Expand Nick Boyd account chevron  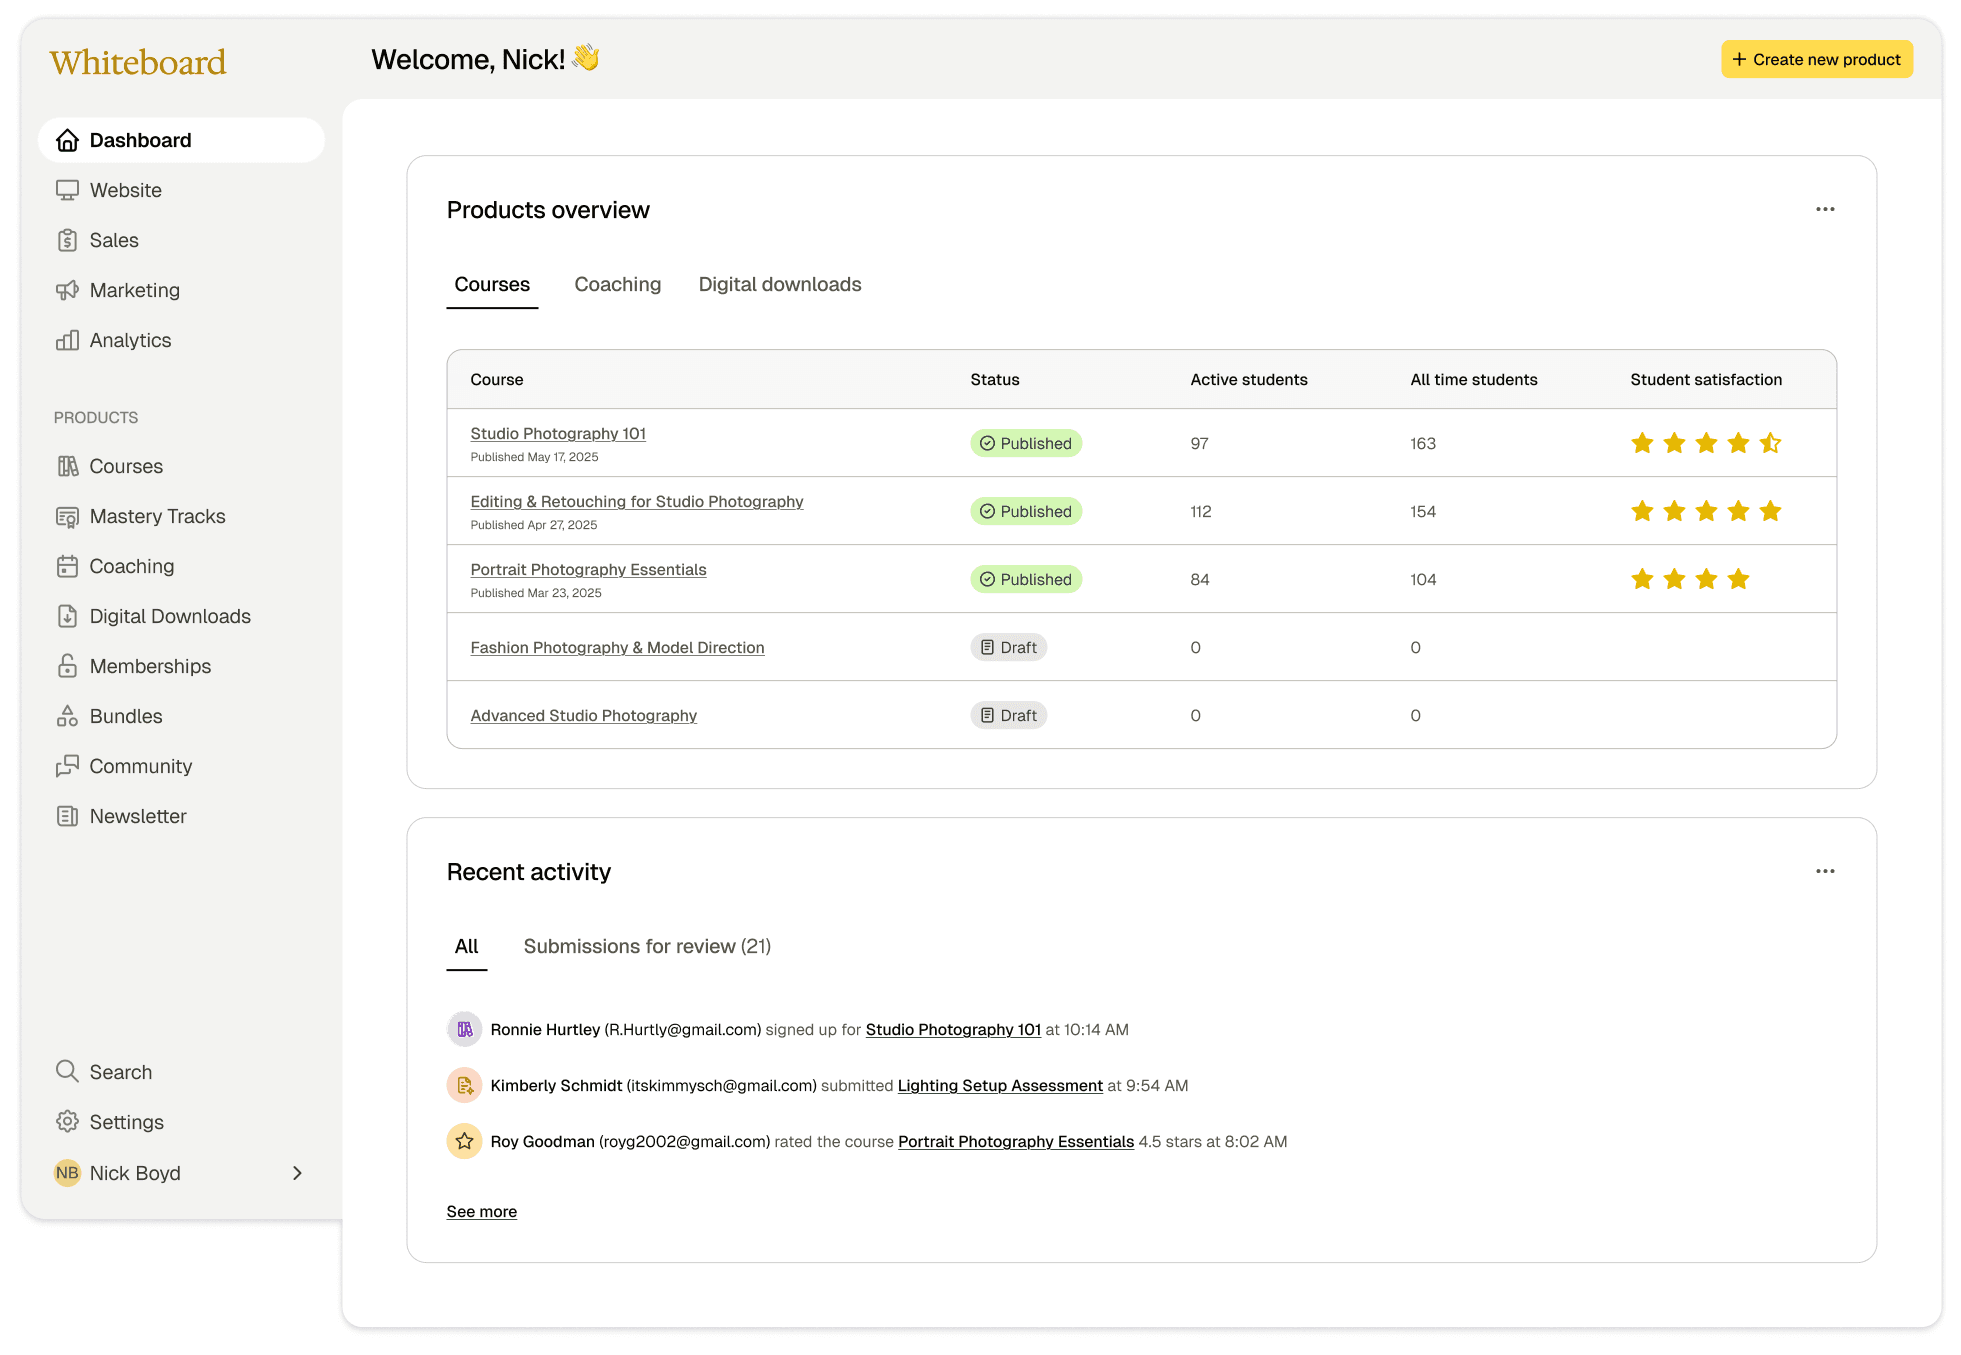click(x=297, y=1173)
